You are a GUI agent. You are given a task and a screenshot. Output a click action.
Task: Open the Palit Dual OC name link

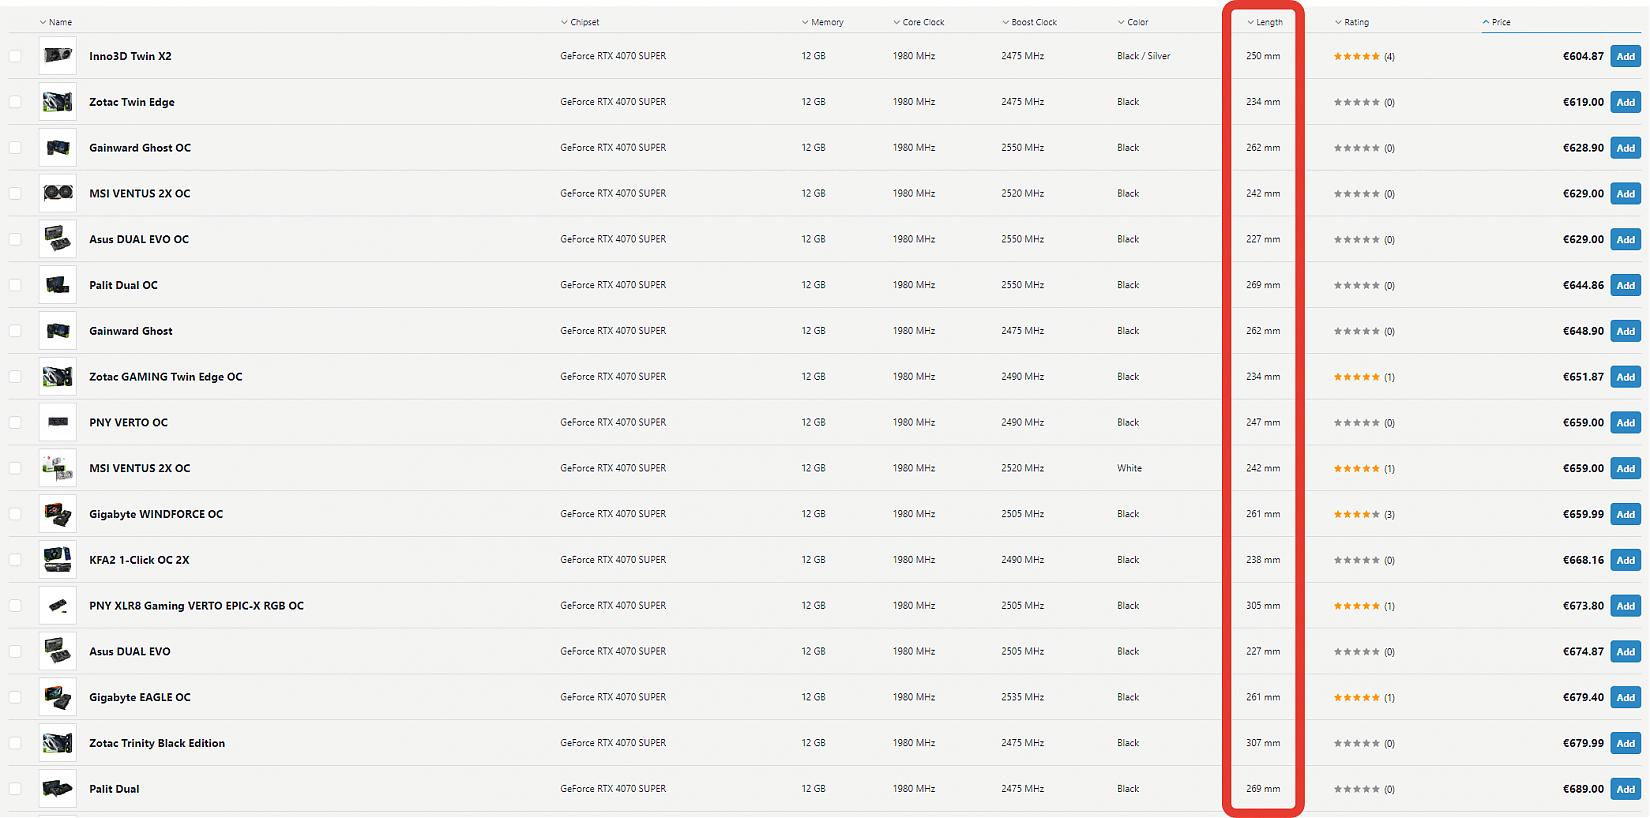pyautogui.click(x=123, y=285)
